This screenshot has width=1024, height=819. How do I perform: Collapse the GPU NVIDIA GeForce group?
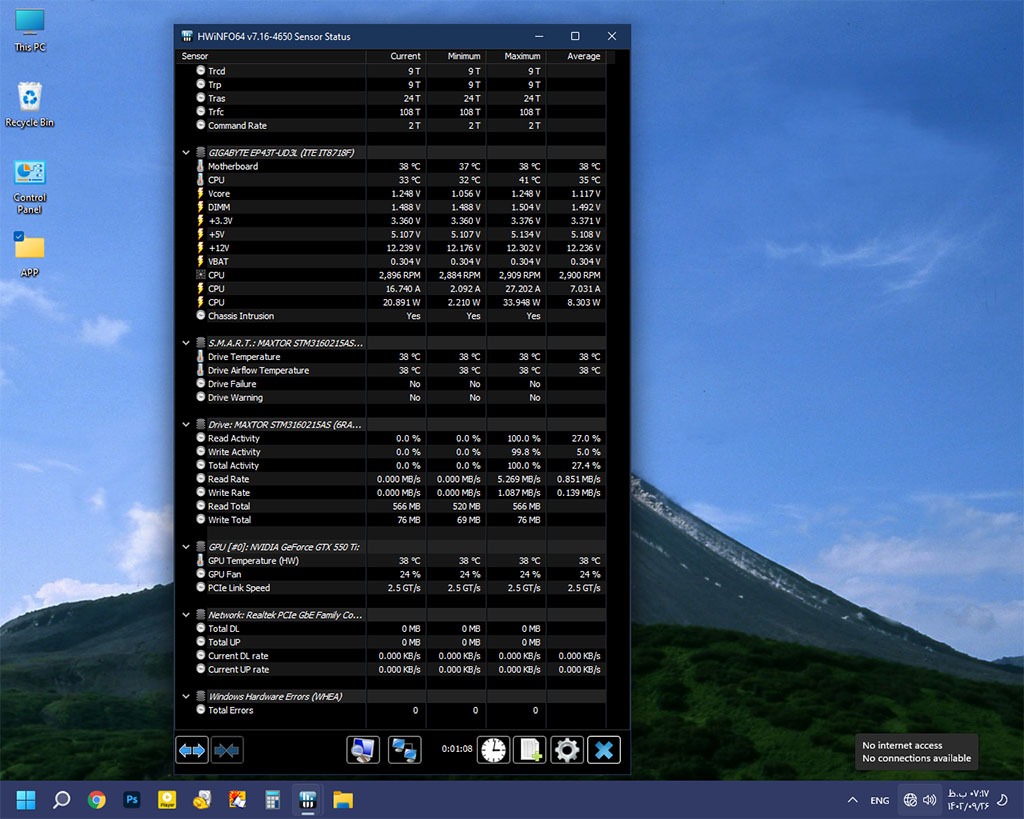[186, 547]
